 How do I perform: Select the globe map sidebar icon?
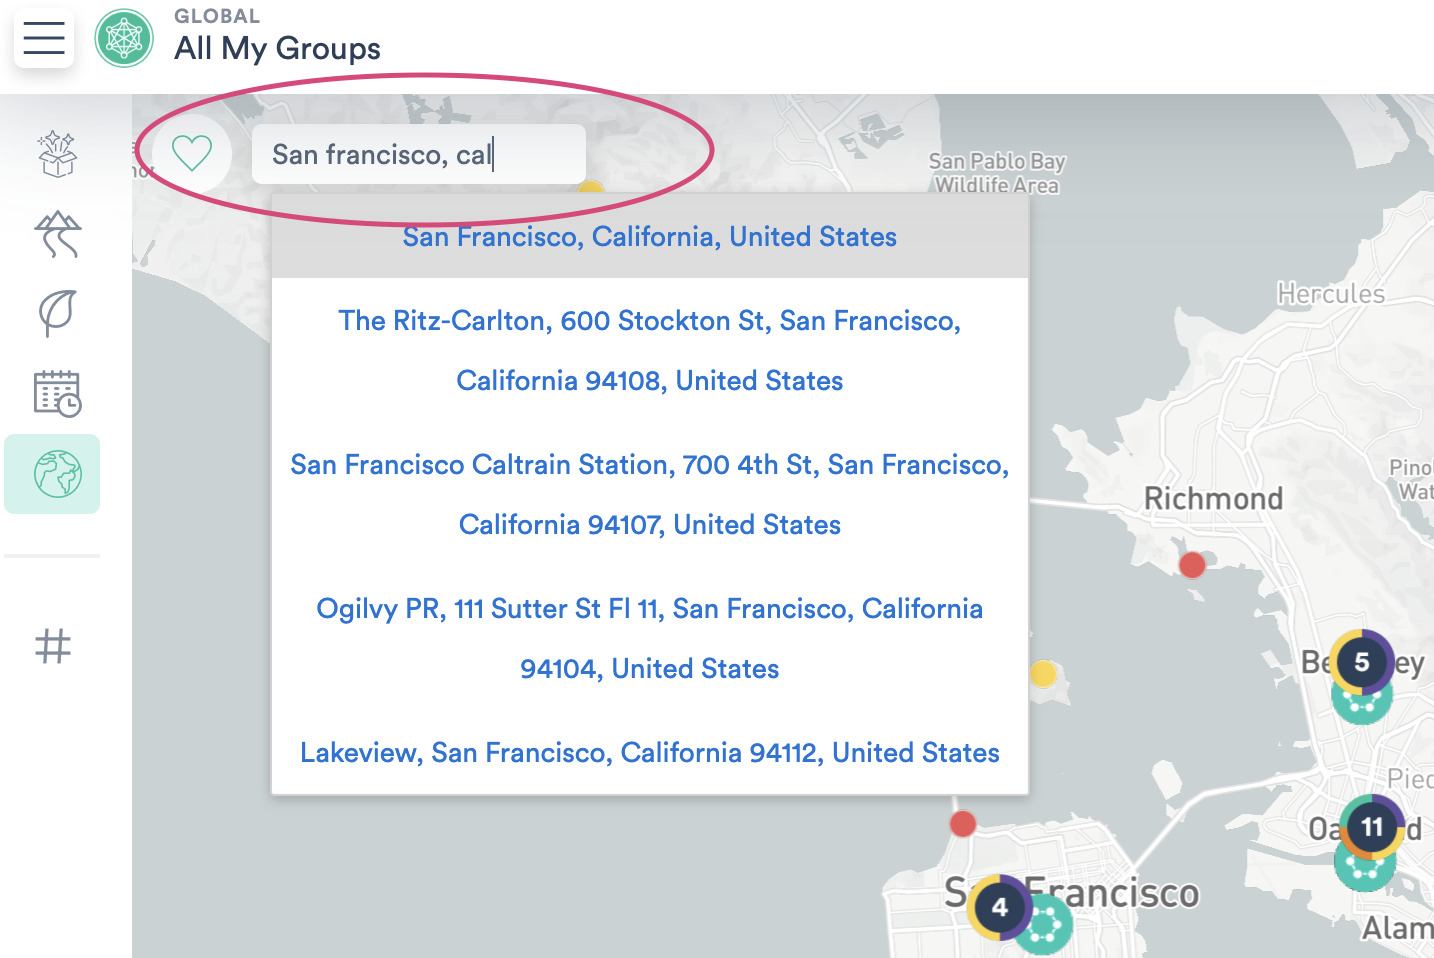click(x=57, y=474)
